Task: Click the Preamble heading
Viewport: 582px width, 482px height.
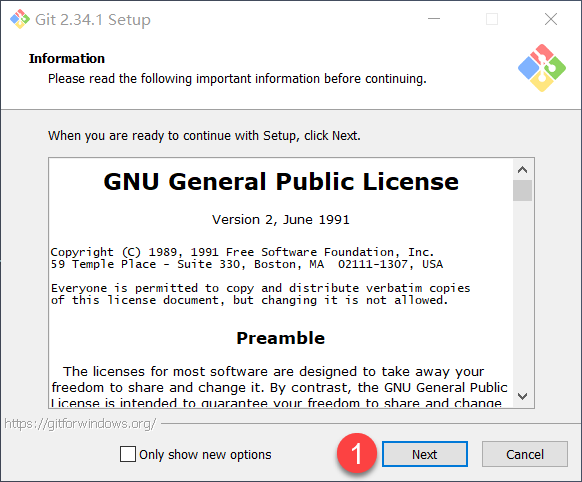Action: click(281, 338)
